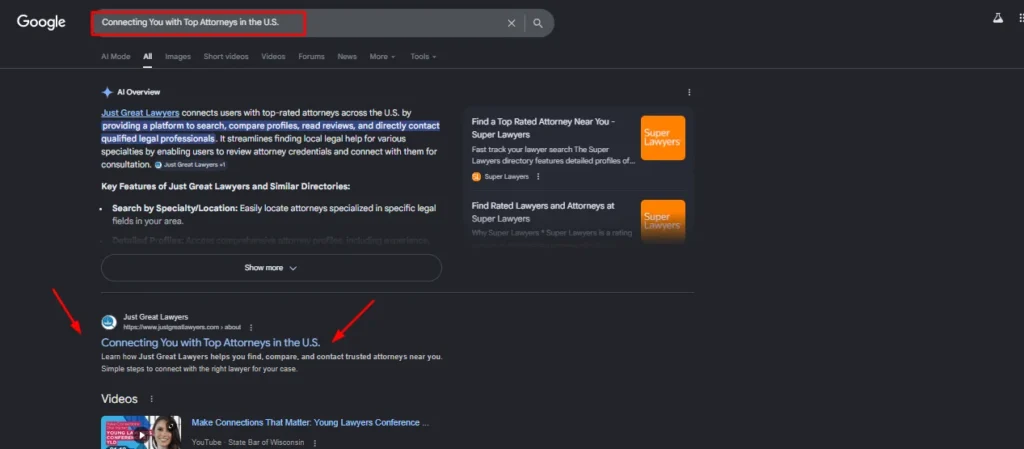Open 'Make Connections That Matter' video link
Image resolution: width=1024 pixels, height=449 pixels.
pos(310,423)
